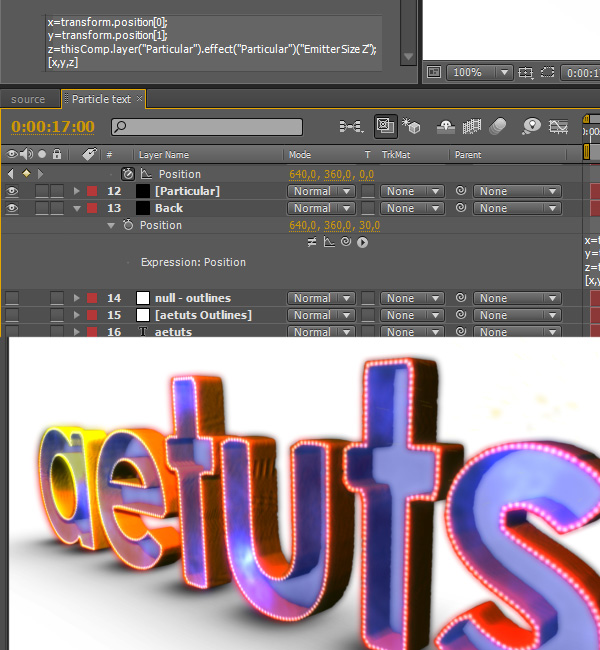
Task: Click the Position stopwatch in keyframe row
Action: coord(128,174)
